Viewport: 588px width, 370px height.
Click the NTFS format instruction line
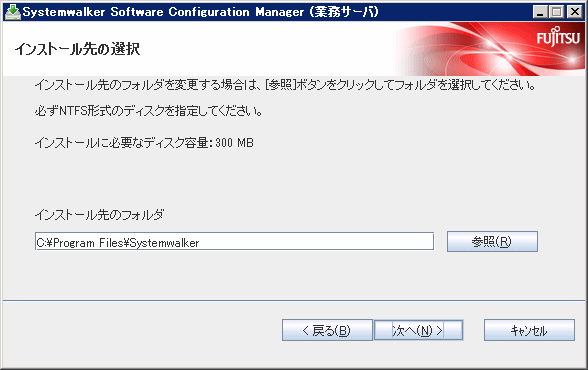[148, 111]
